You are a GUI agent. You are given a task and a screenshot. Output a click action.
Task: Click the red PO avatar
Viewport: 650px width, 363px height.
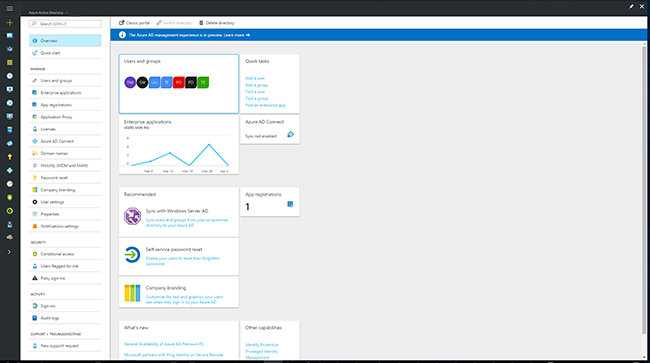[x=179, y=82]
